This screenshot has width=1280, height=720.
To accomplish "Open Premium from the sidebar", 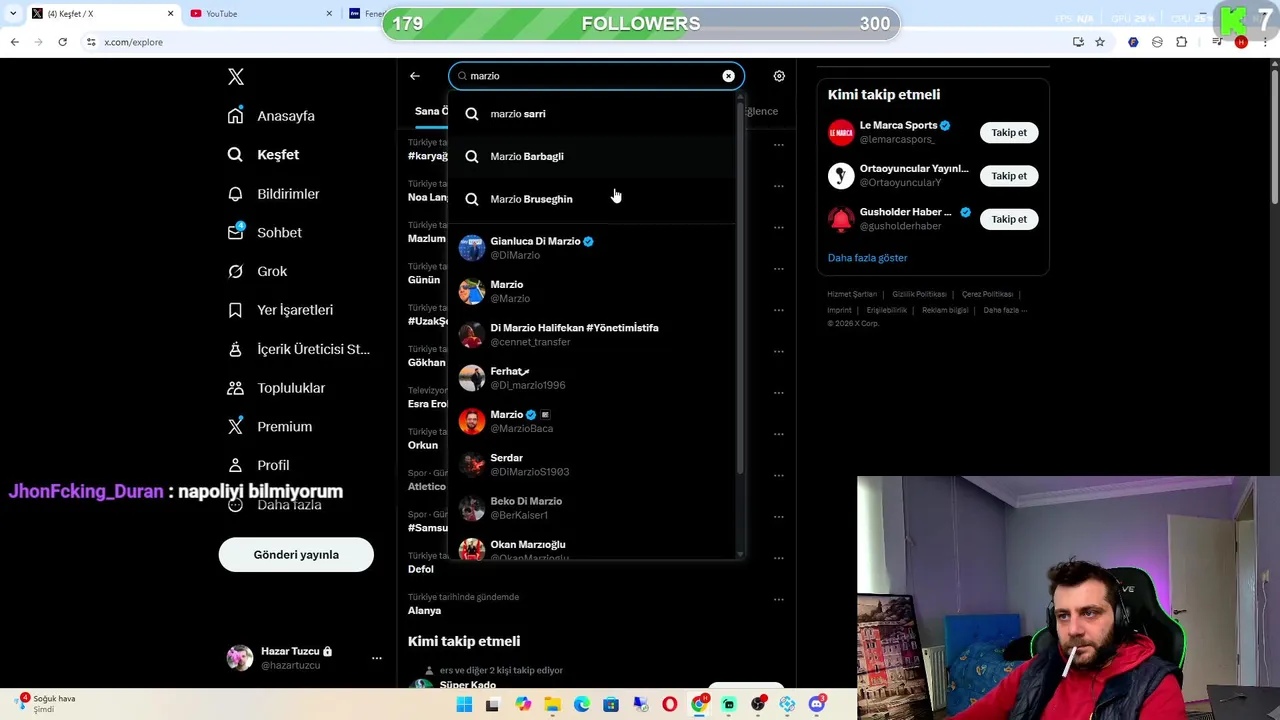I will coord(269,427).
